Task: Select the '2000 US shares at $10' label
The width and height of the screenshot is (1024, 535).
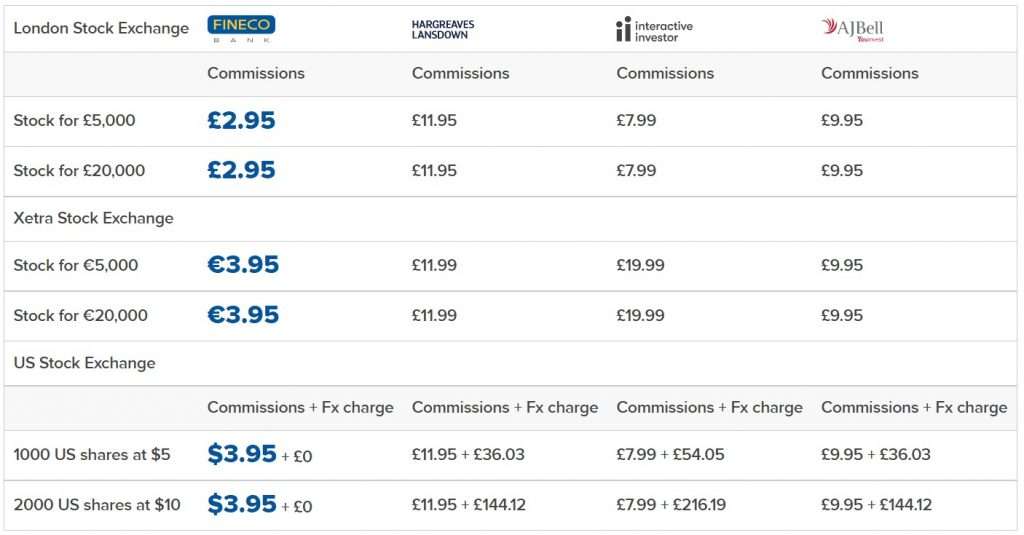Action: click(97, 504)
